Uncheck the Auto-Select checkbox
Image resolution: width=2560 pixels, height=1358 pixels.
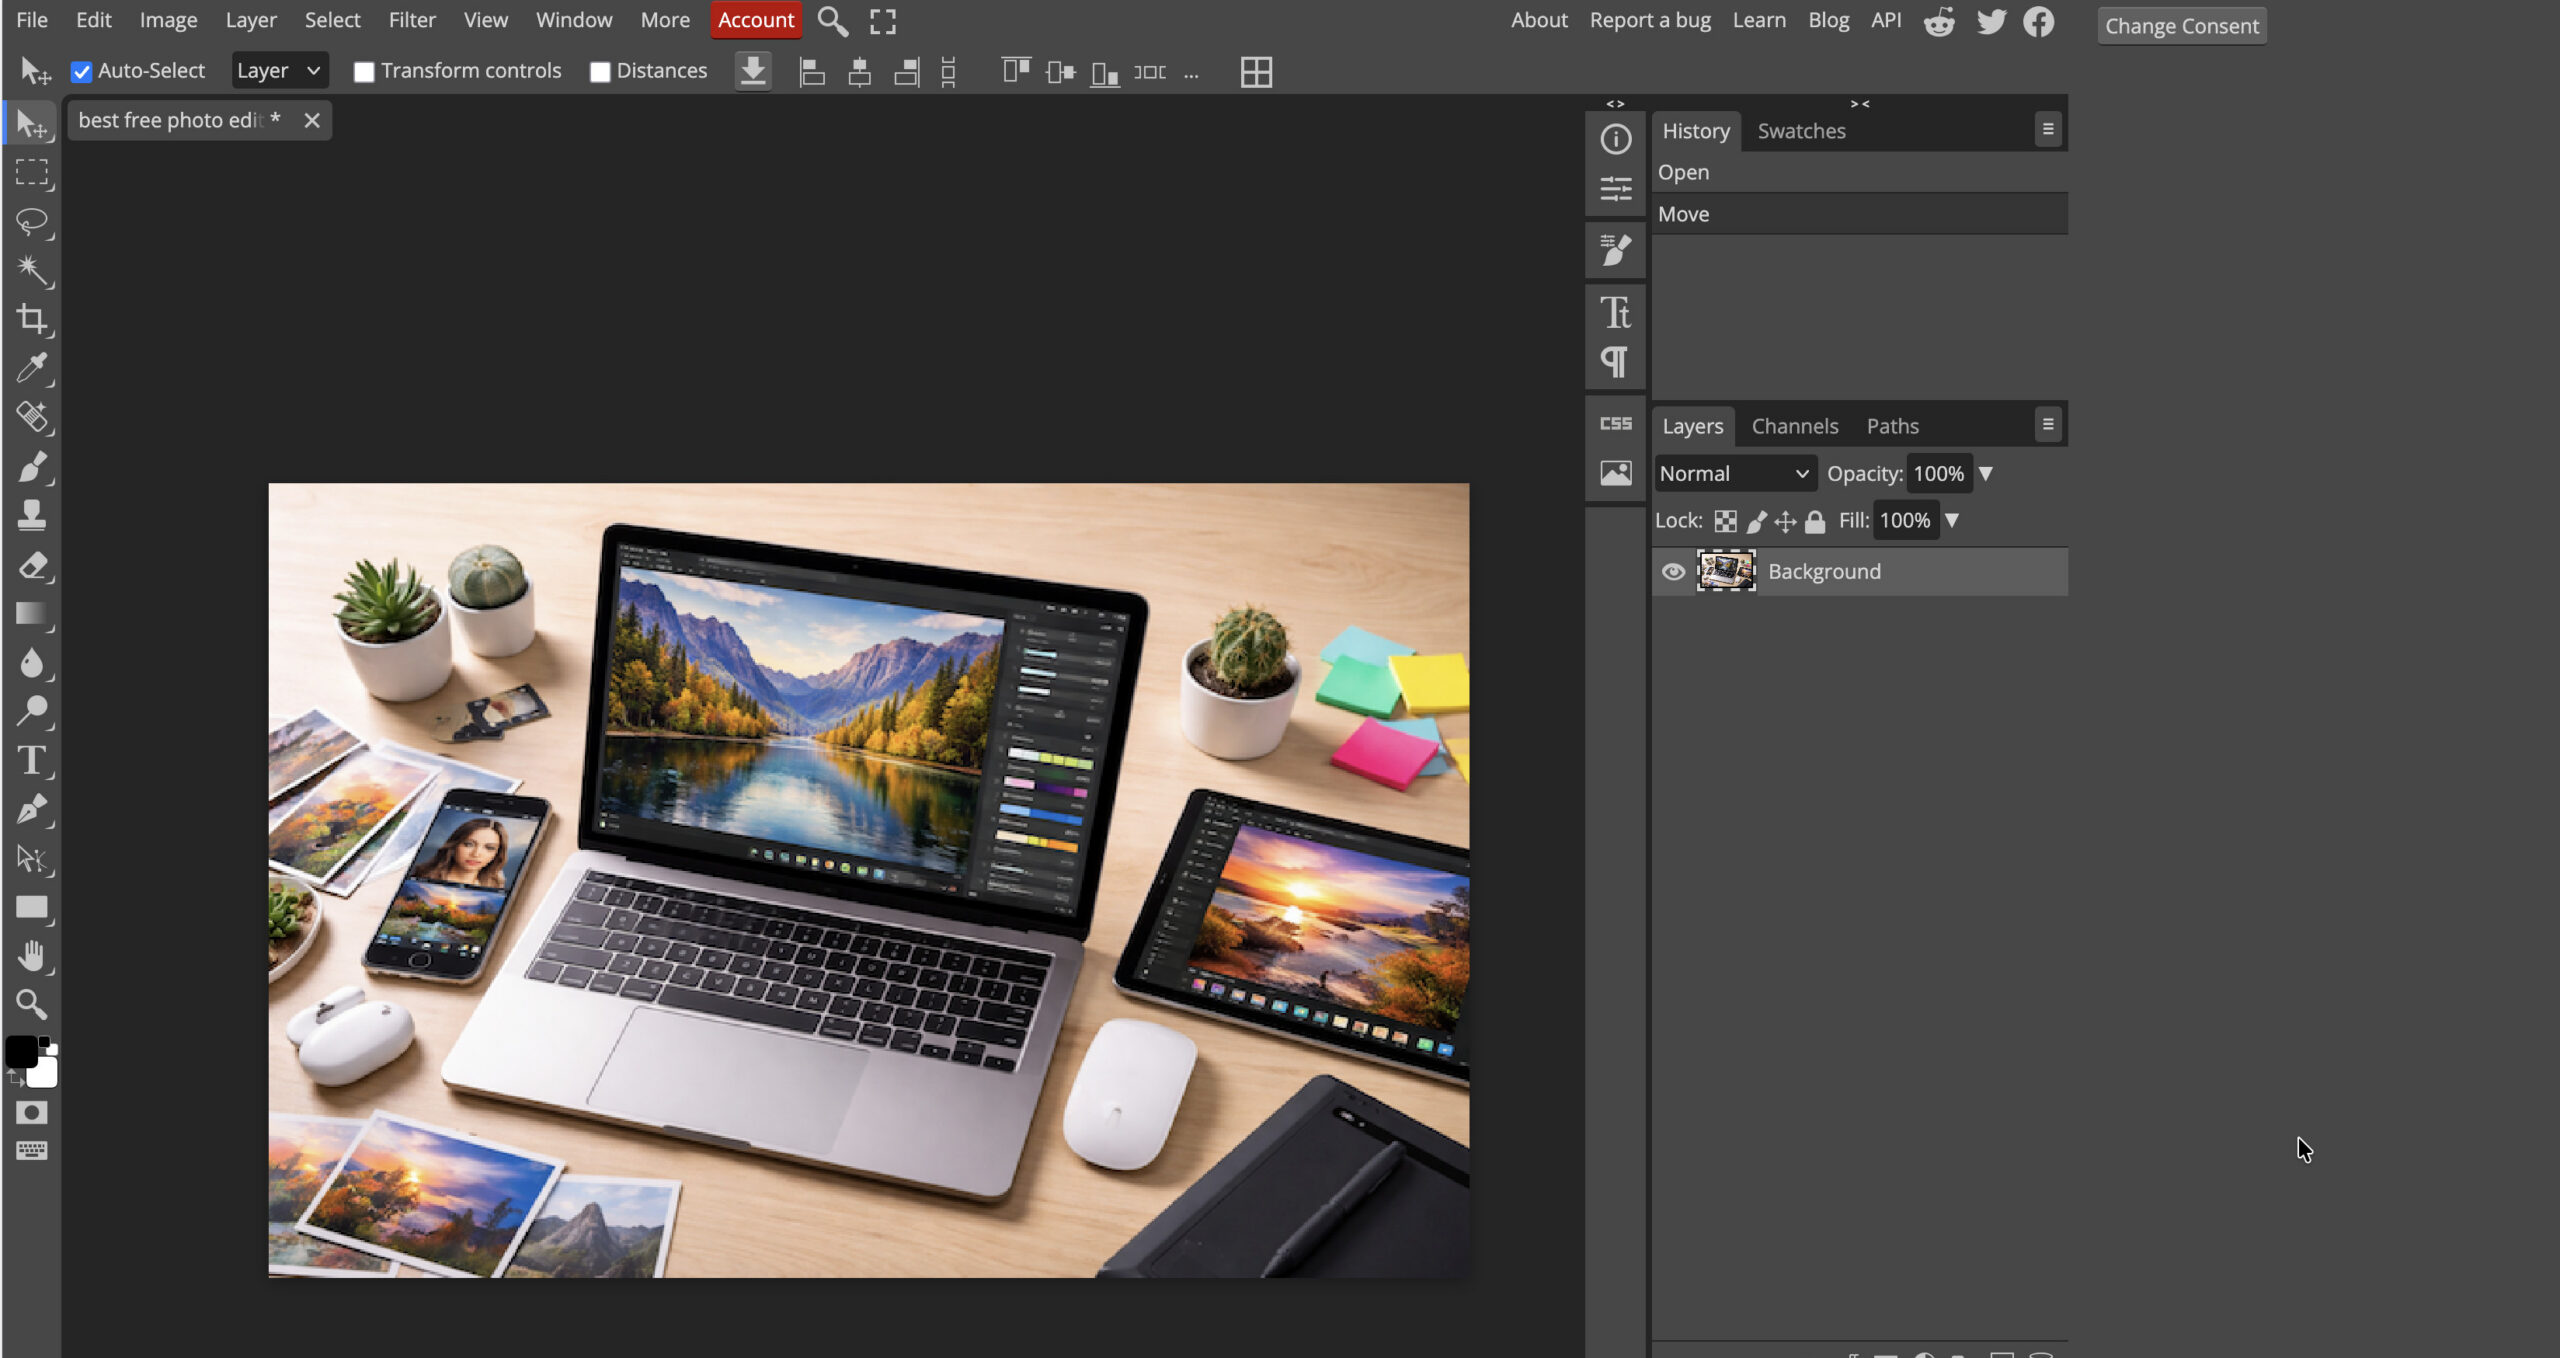point(82,71)
